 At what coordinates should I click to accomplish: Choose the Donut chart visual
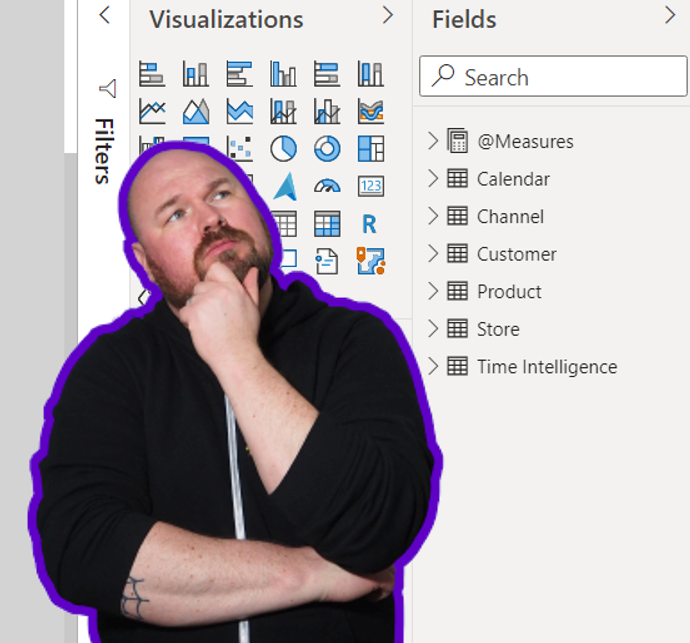tap(327, 148)
